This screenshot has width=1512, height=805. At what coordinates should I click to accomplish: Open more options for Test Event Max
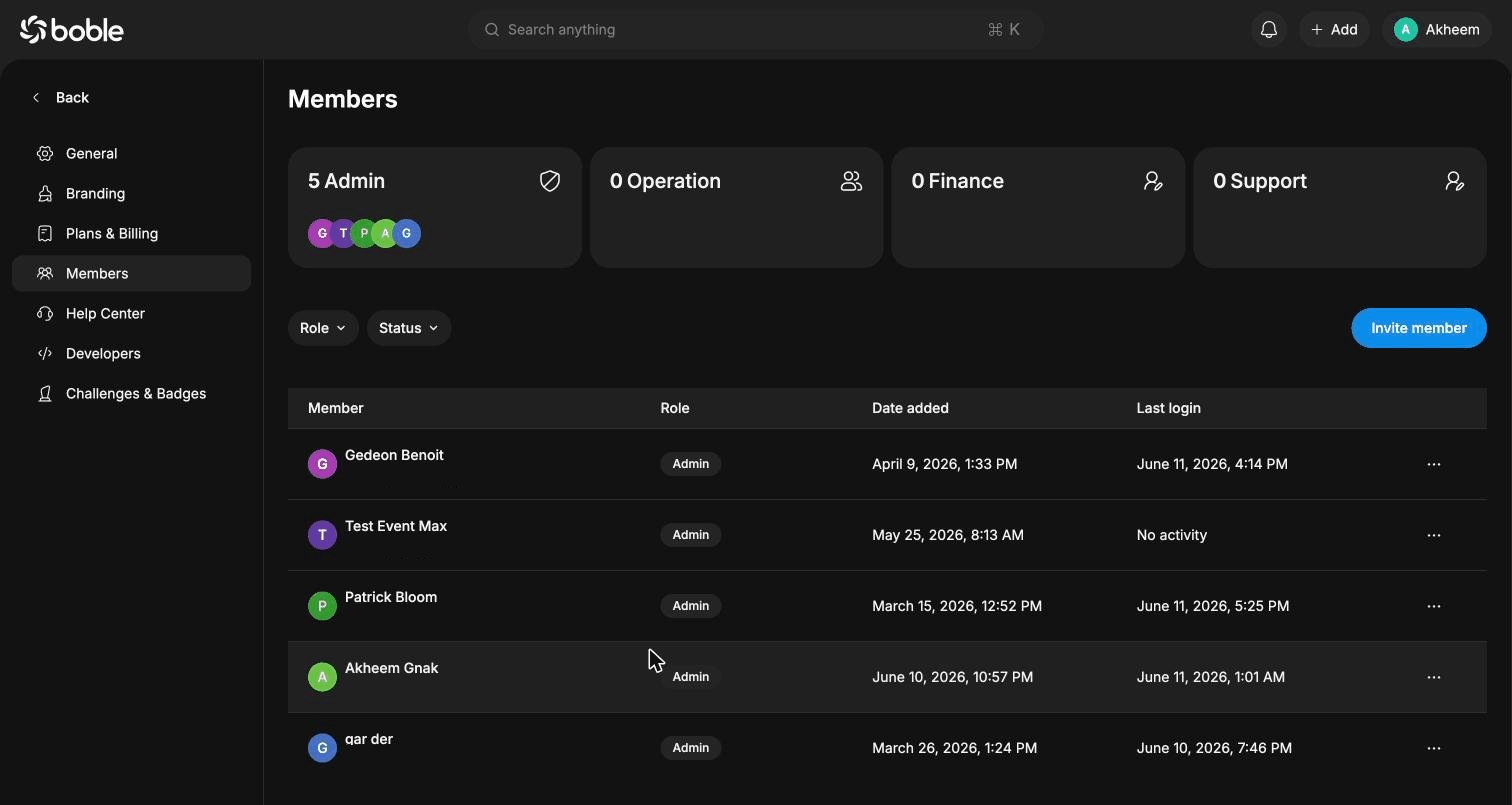tap(1434, 535)
